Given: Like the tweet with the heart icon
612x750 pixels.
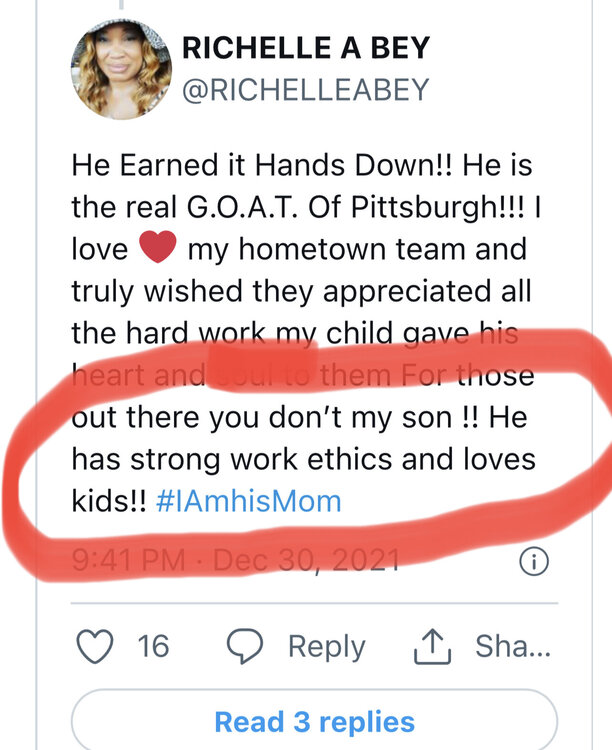Looking at the screenshot, I should pyautogui.click(x=96, y=646).
